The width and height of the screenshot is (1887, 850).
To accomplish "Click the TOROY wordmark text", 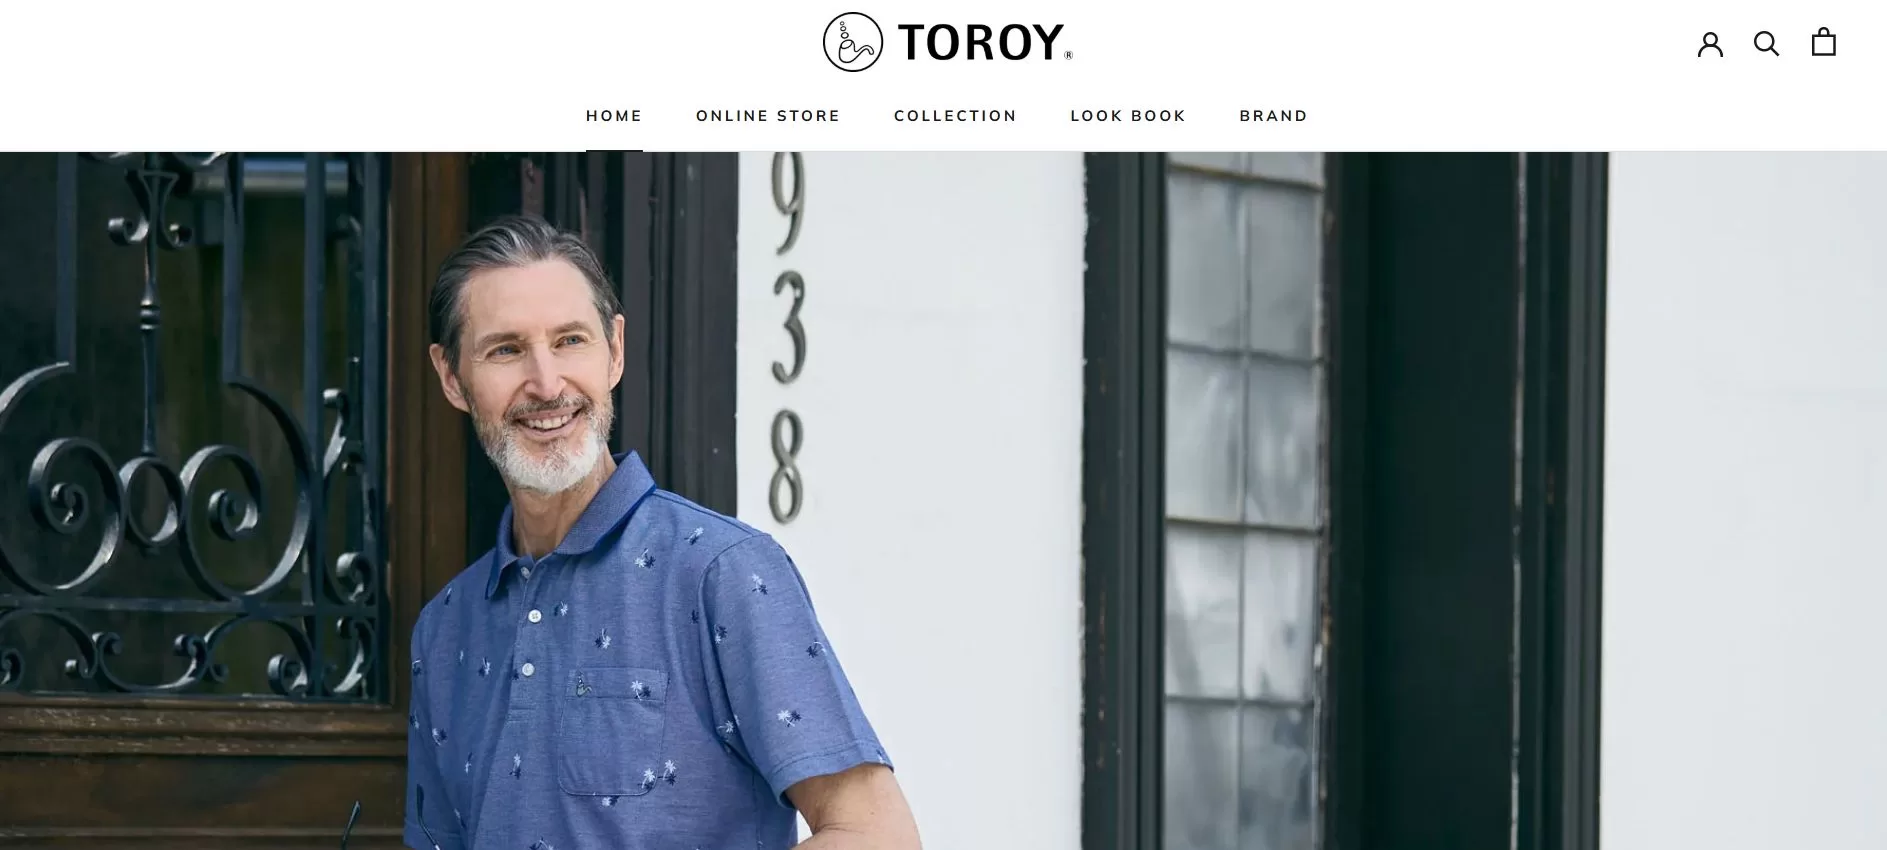I will [985, 43].
